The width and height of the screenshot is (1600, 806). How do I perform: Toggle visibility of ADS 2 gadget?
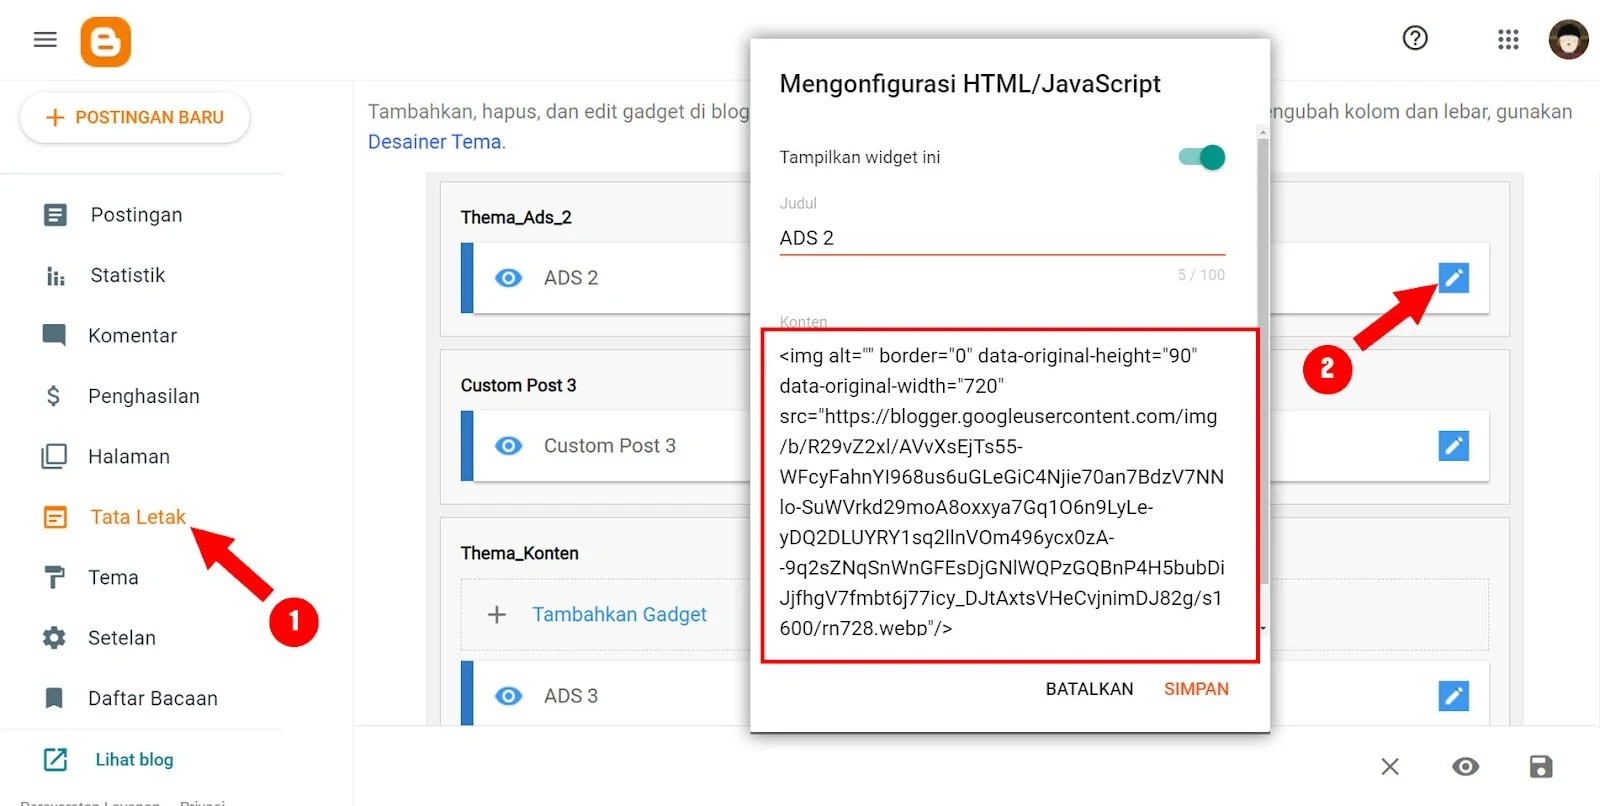click(509, 278)
